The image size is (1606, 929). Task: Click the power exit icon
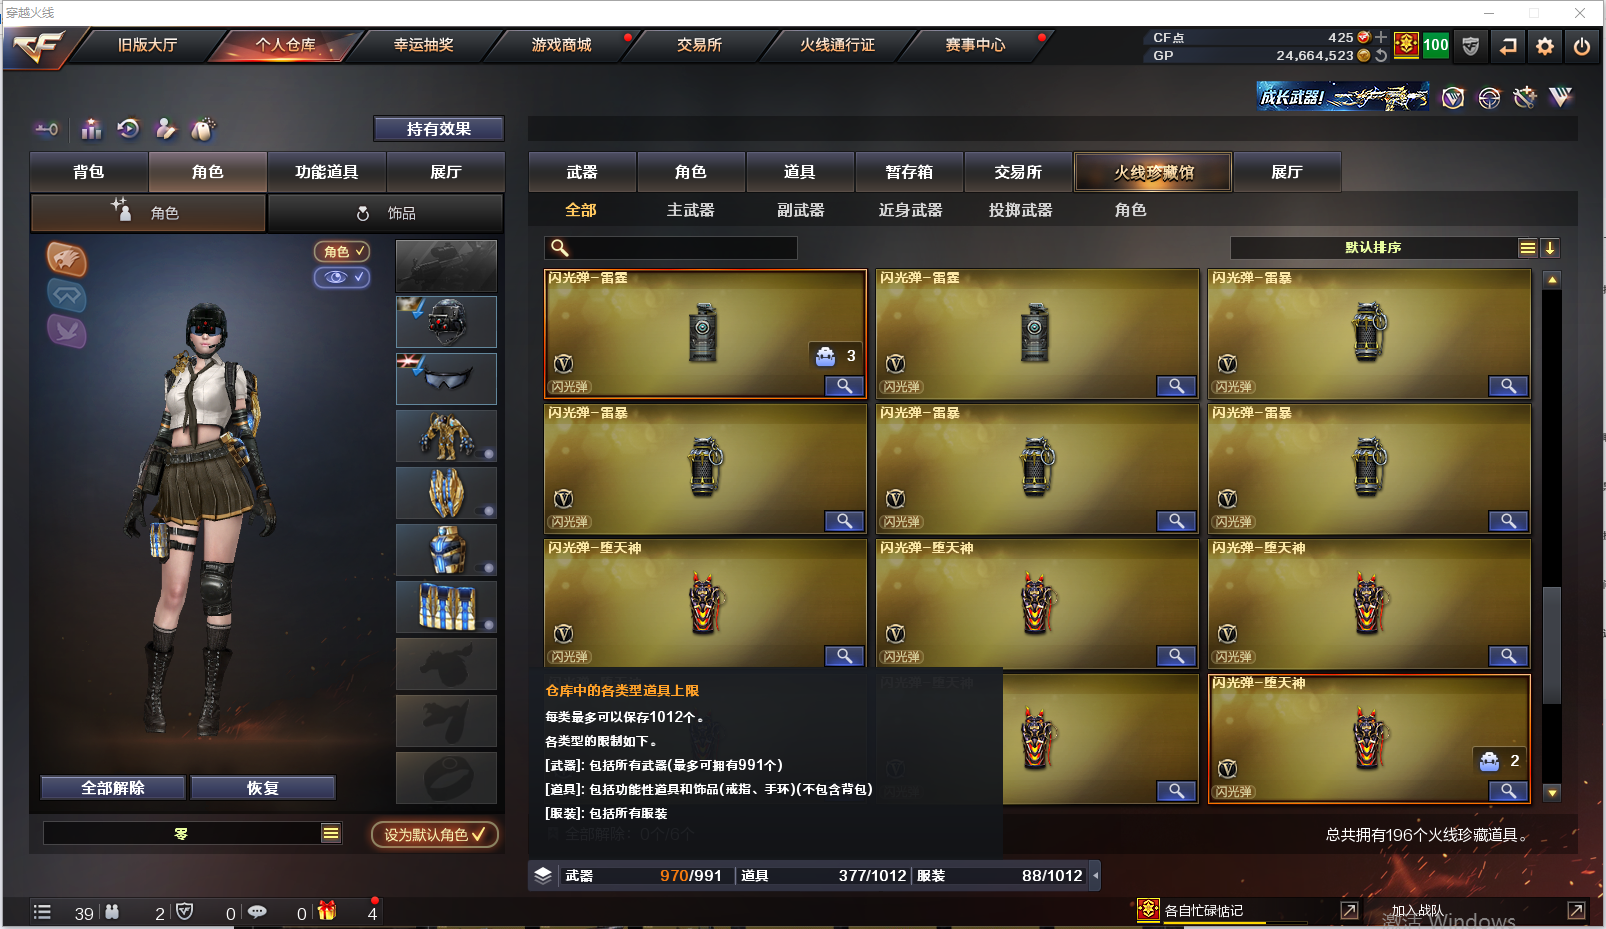1582,46
